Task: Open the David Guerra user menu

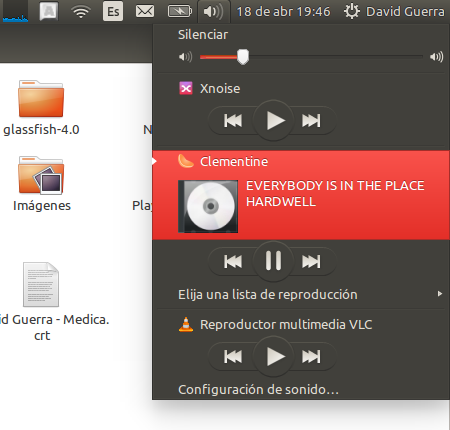Action: (x=405, y=12)
